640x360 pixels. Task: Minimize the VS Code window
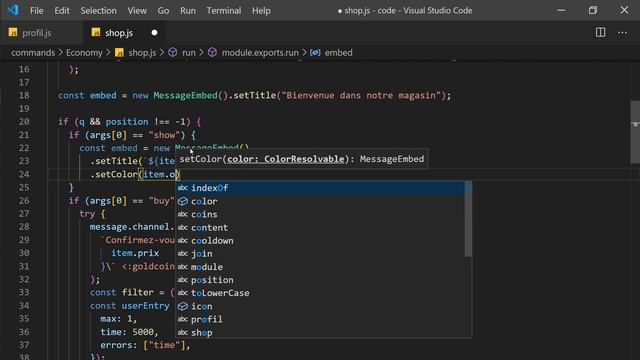pyautogui.click(x=561, y=10)
